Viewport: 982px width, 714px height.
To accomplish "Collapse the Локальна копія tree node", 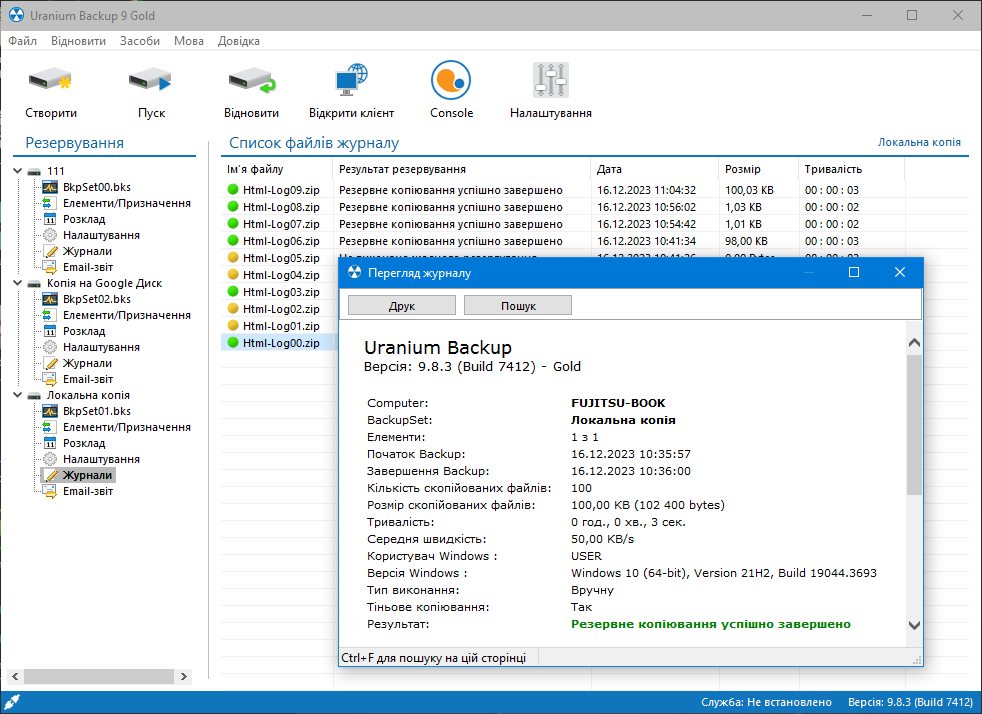I will click(x=18, y=395).
